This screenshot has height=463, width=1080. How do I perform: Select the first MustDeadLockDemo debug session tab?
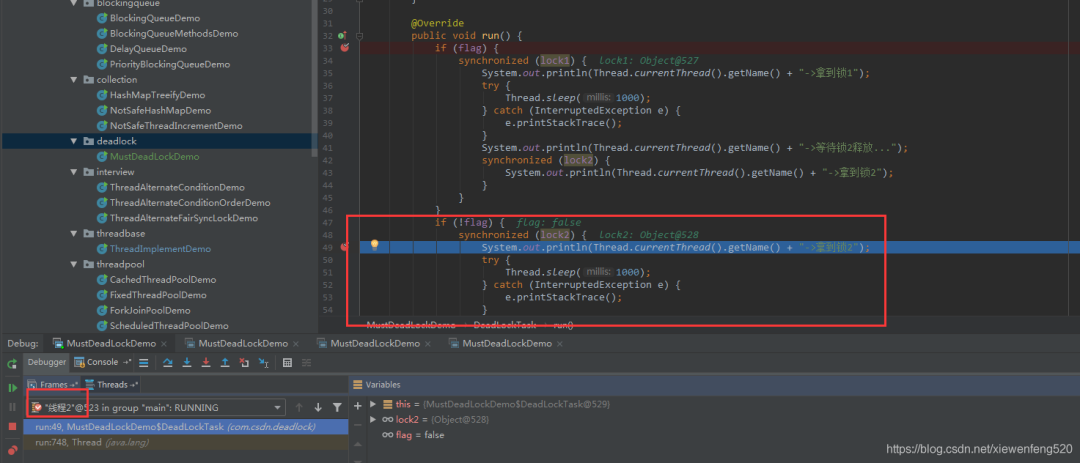[110, 343]
